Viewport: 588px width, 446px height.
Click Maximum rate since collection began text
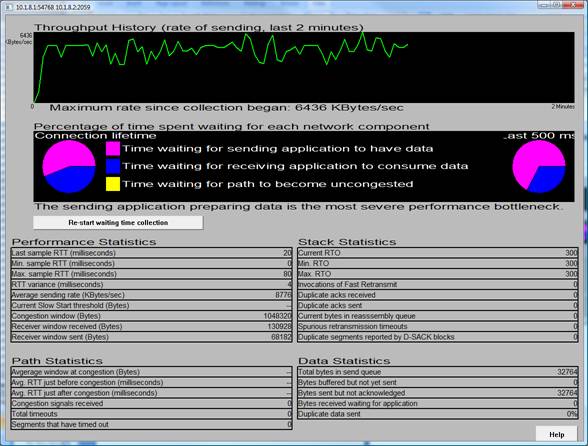(226, 108)
